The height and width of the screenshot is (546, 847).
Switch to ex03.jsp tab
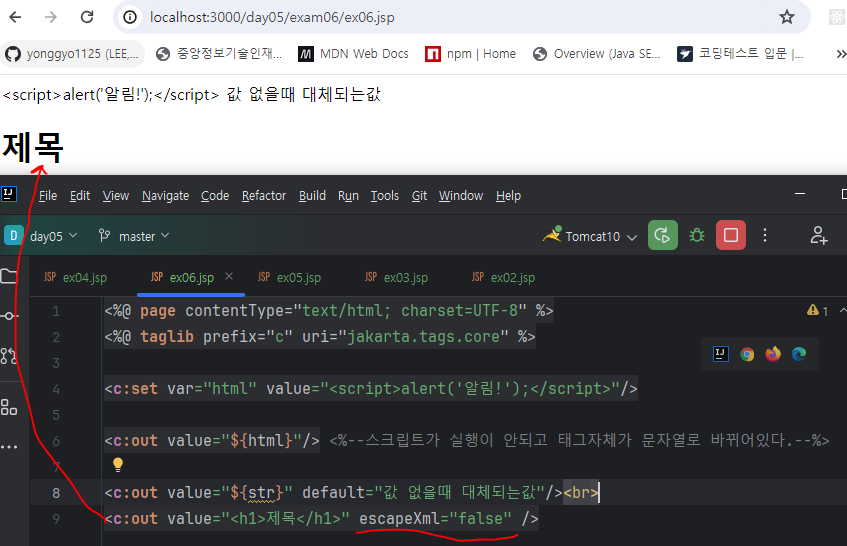396,278
